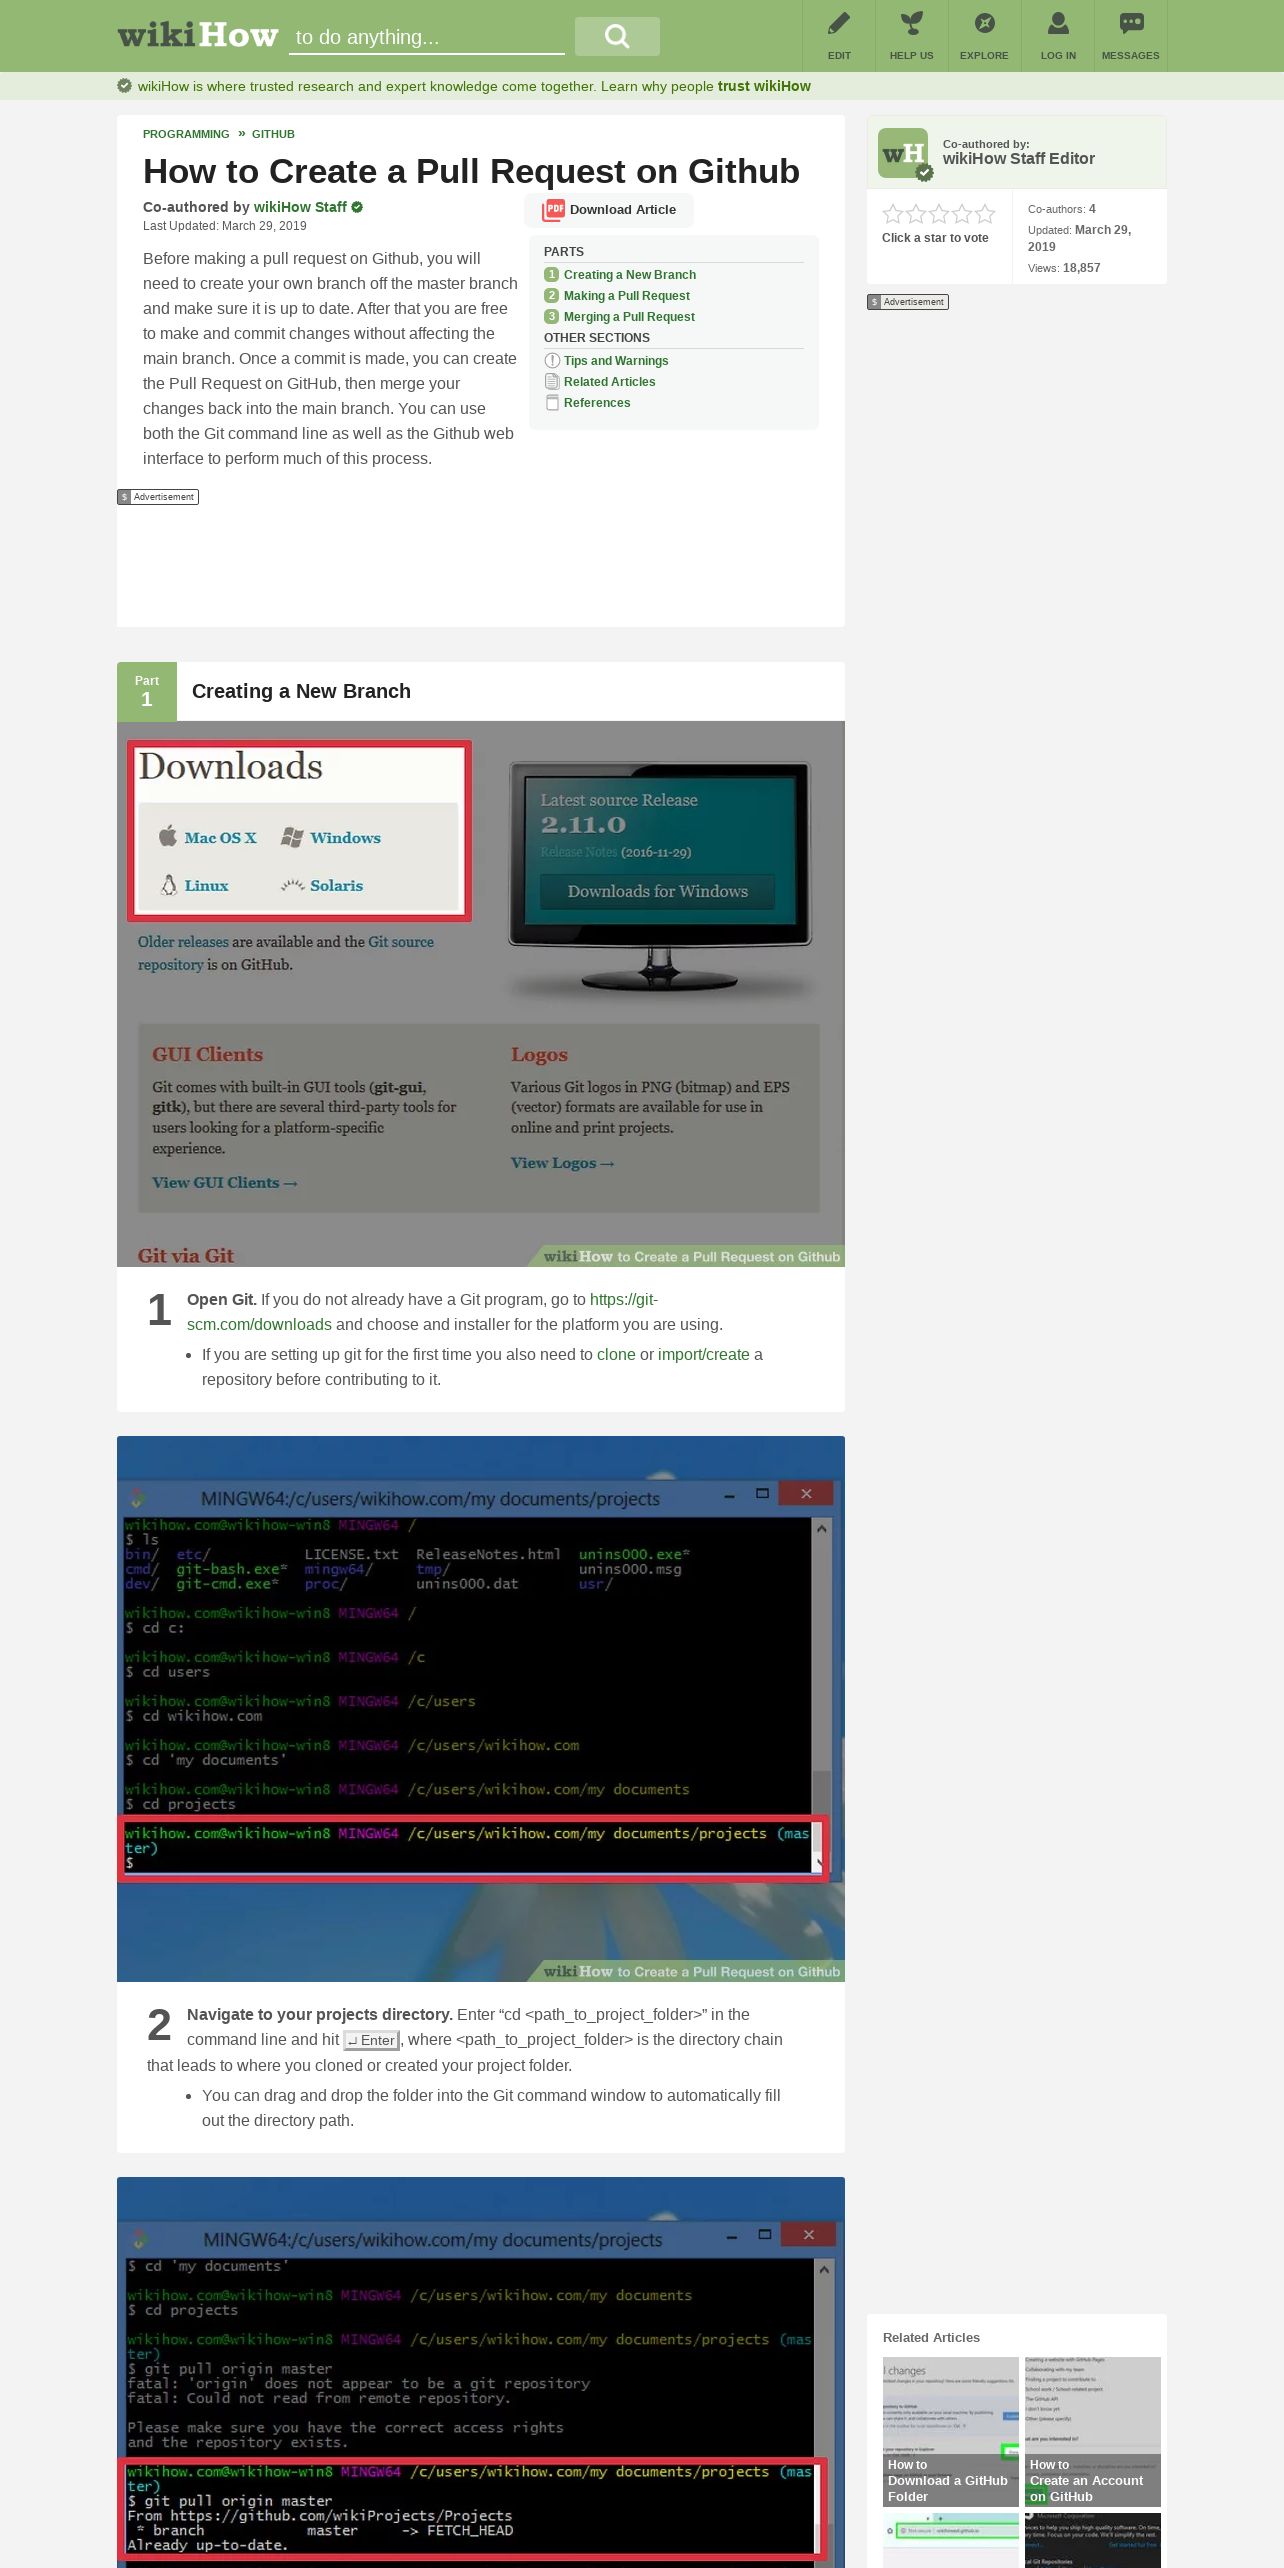The width and height of the screenshot is (1284, 2568).
Task: Click the 'Creating a New Branch' Part 1 heading
Action: [x=301, y=691]
